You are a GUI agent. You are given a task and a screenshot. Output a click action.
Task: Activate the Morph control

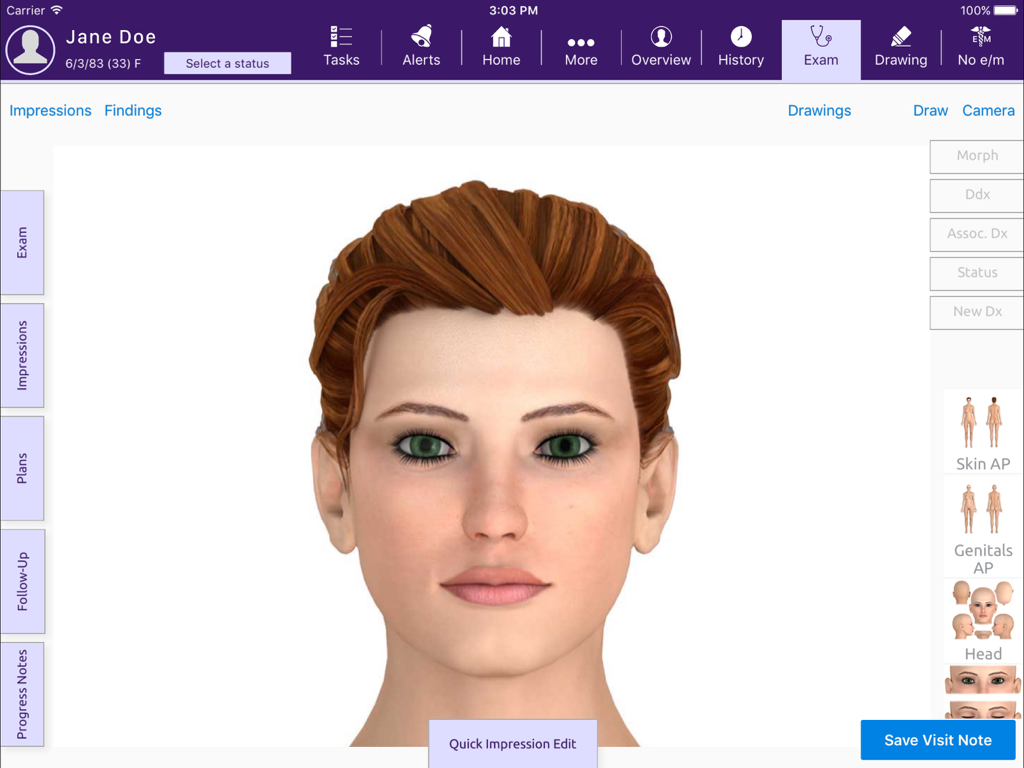pyautogui.click(x=975, y=156)
